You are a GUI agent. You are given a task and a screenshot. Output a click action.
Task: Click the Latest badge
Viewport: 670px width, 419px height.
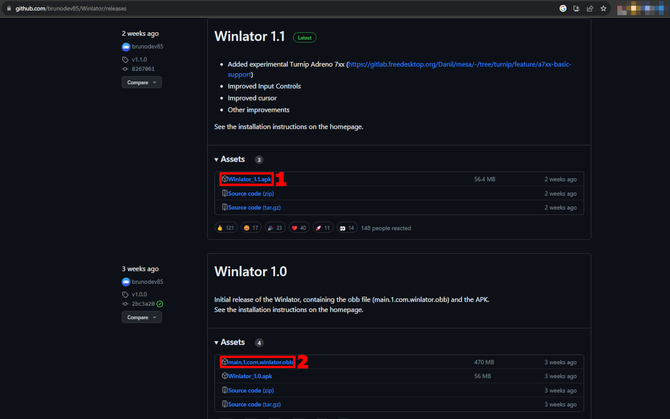click(x=305, y=38)
